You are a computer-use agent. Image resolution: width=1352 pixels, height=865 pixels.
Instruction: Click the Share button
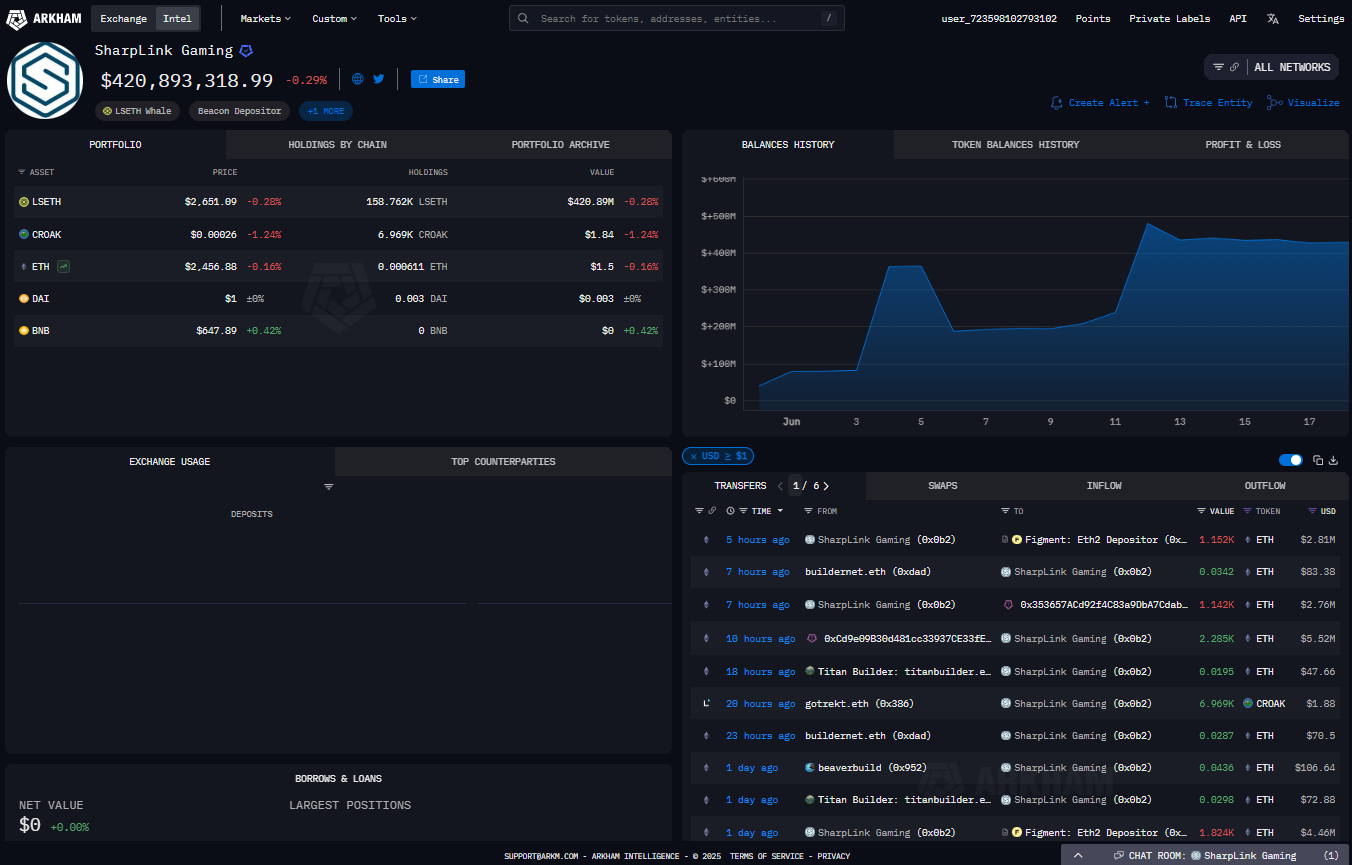438,79
